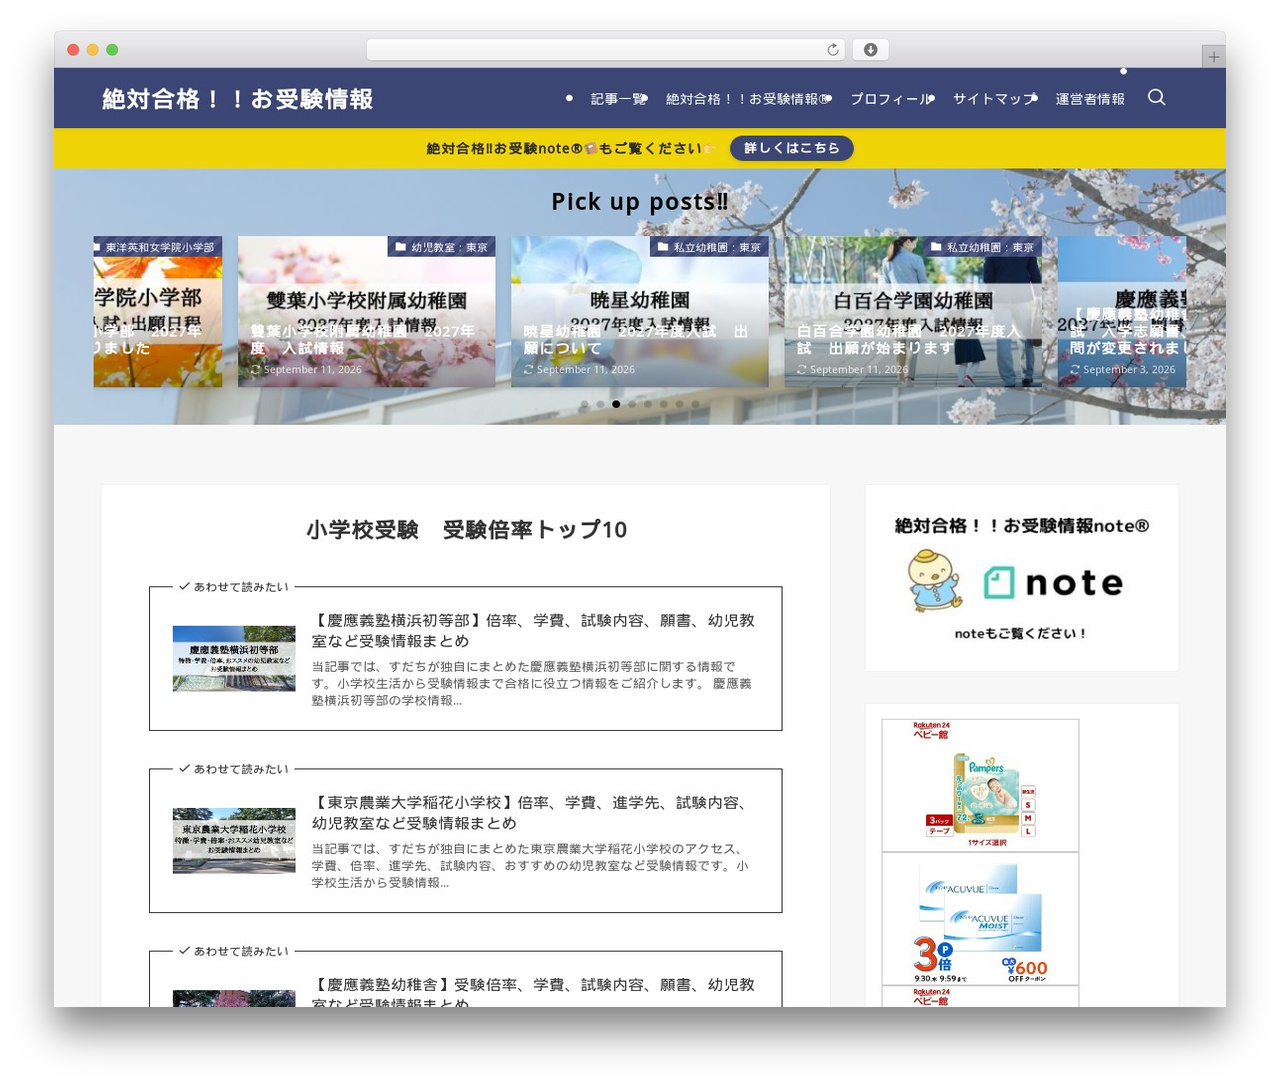Image resolution: width=1280 pixels, height=1084 pixels.
Task: Open the サイトマップ menu item
Action: 995,99
